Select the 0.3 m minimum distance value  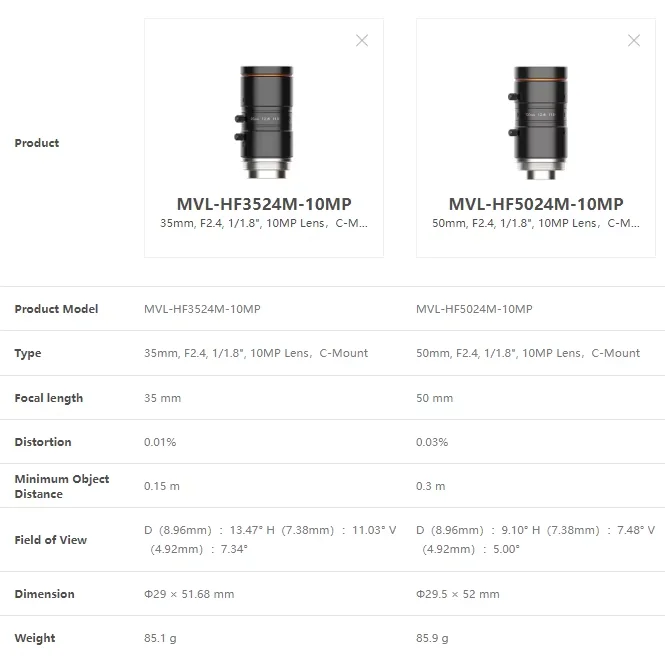point(430,486)
